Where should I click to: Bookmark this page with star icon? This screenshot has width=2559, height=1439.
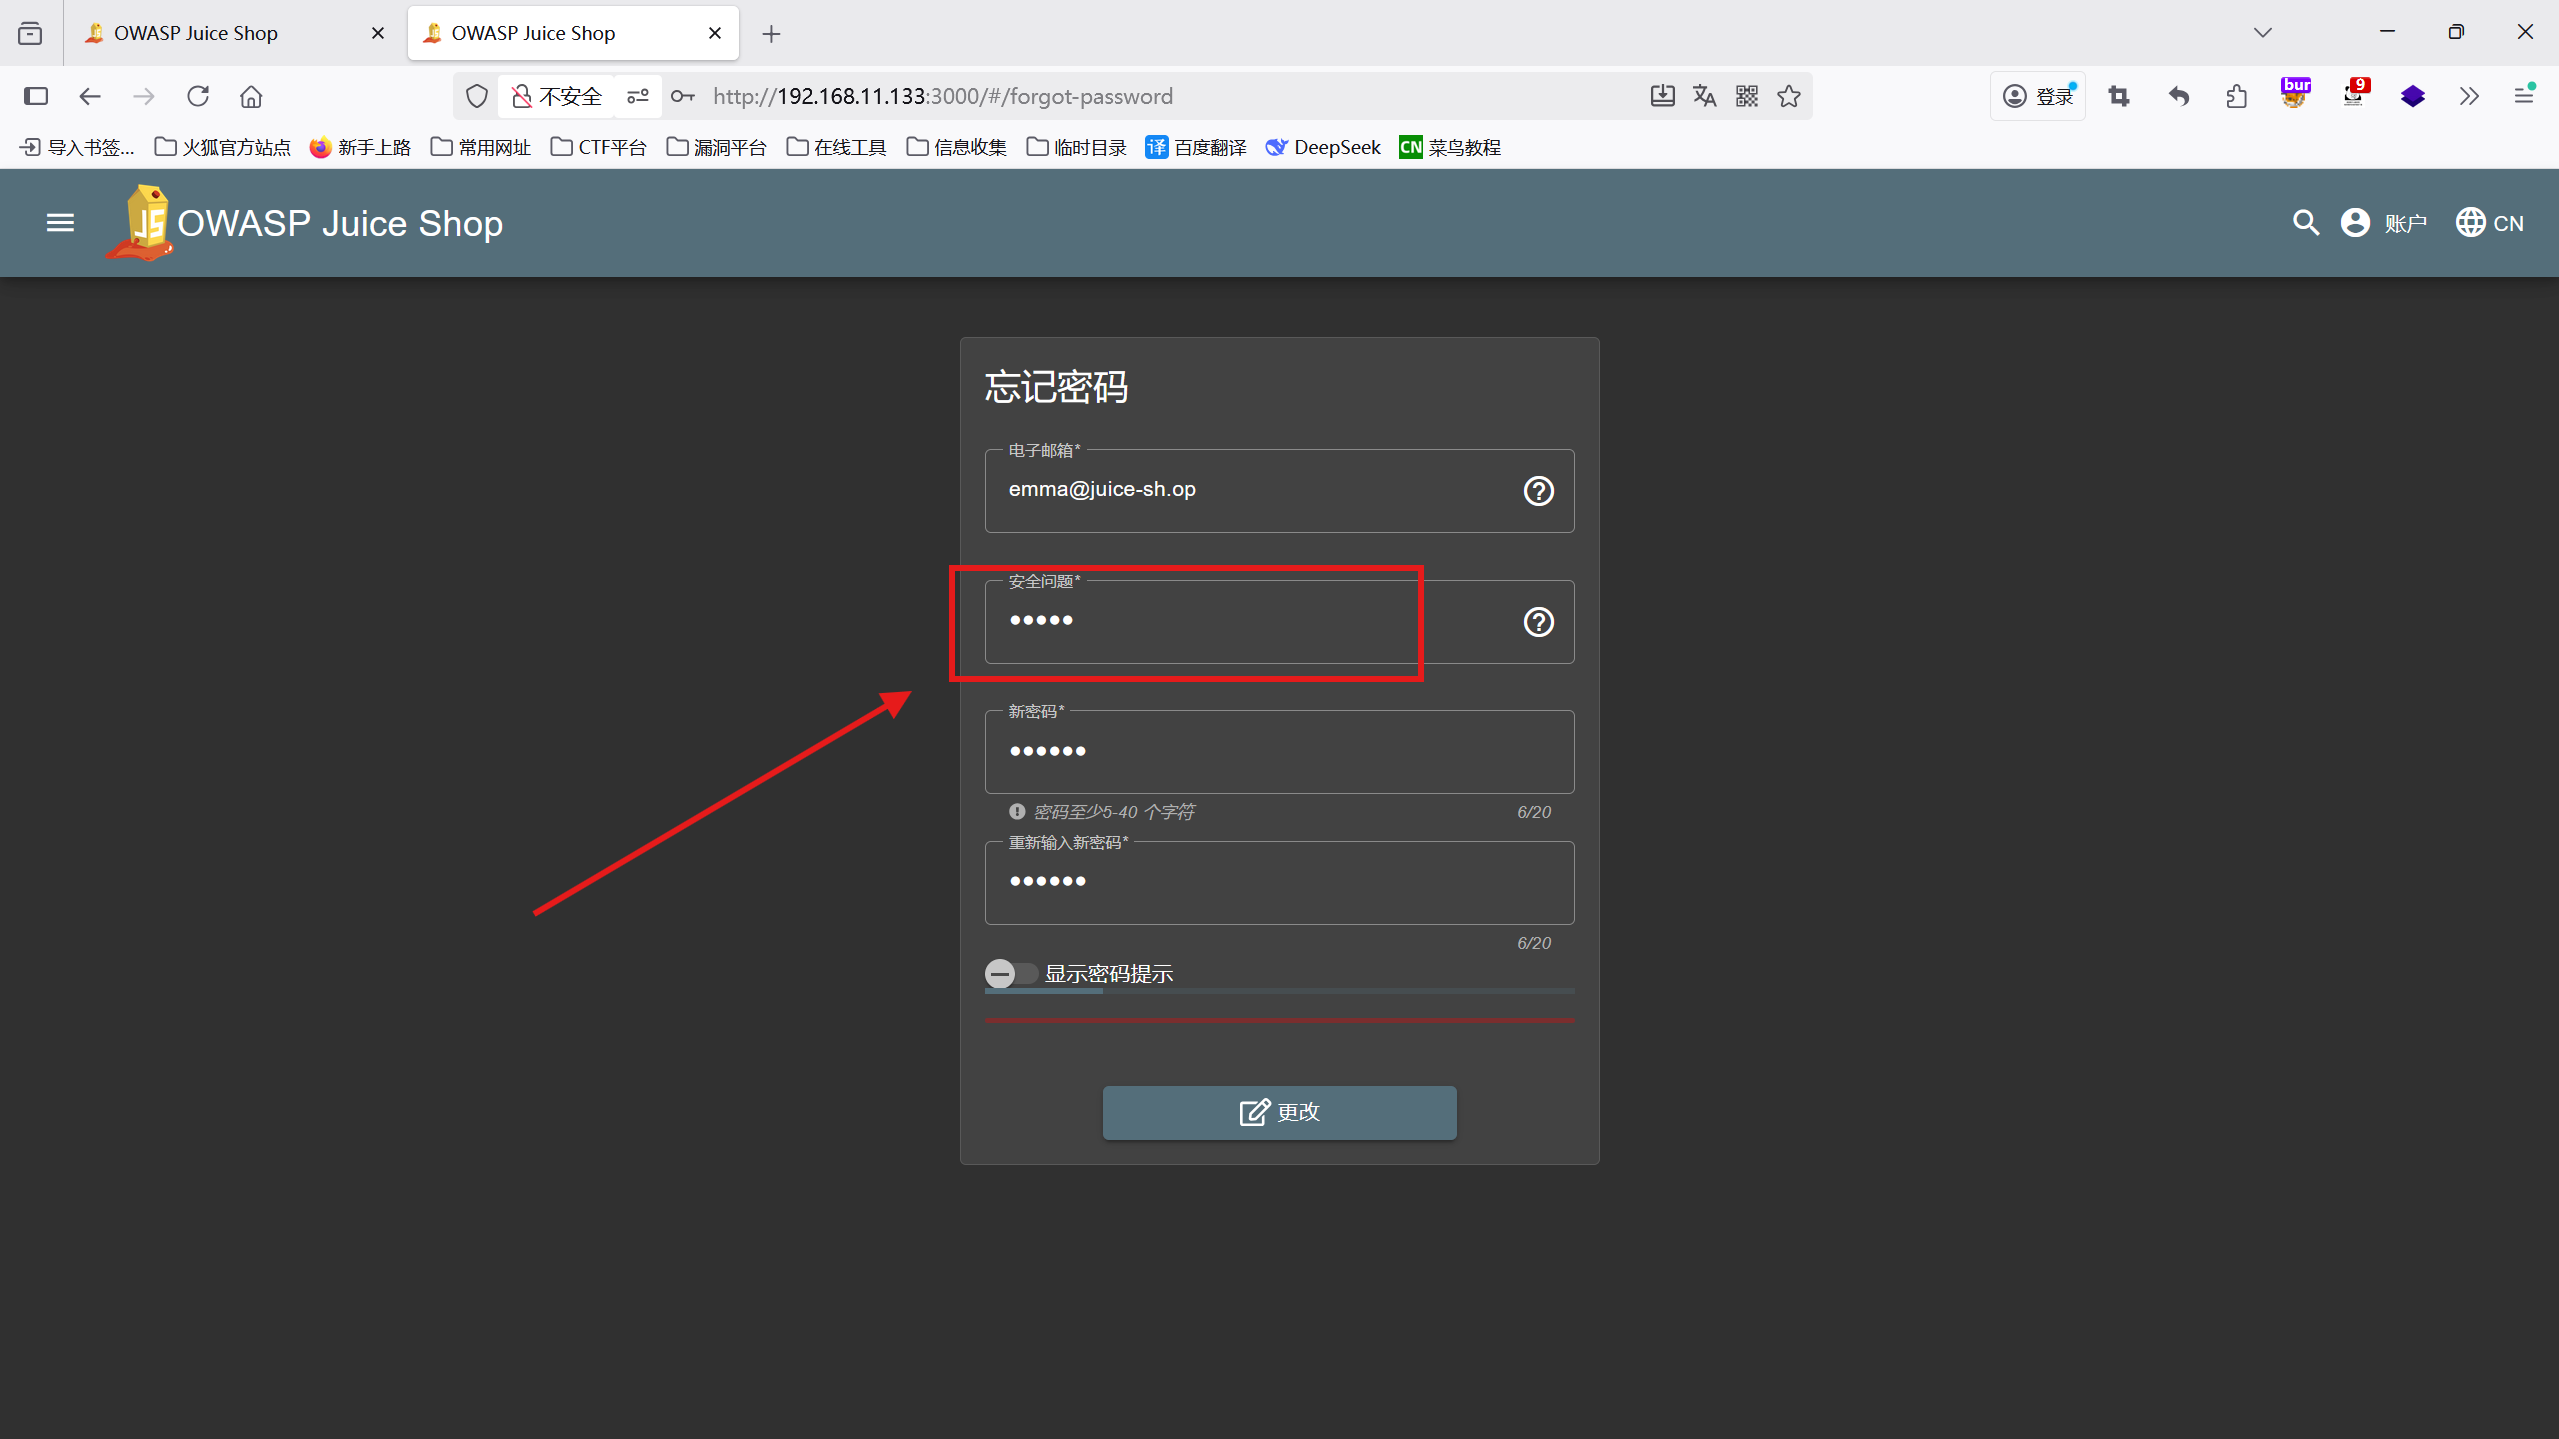pyautogui.click(x=1789, y=96)
